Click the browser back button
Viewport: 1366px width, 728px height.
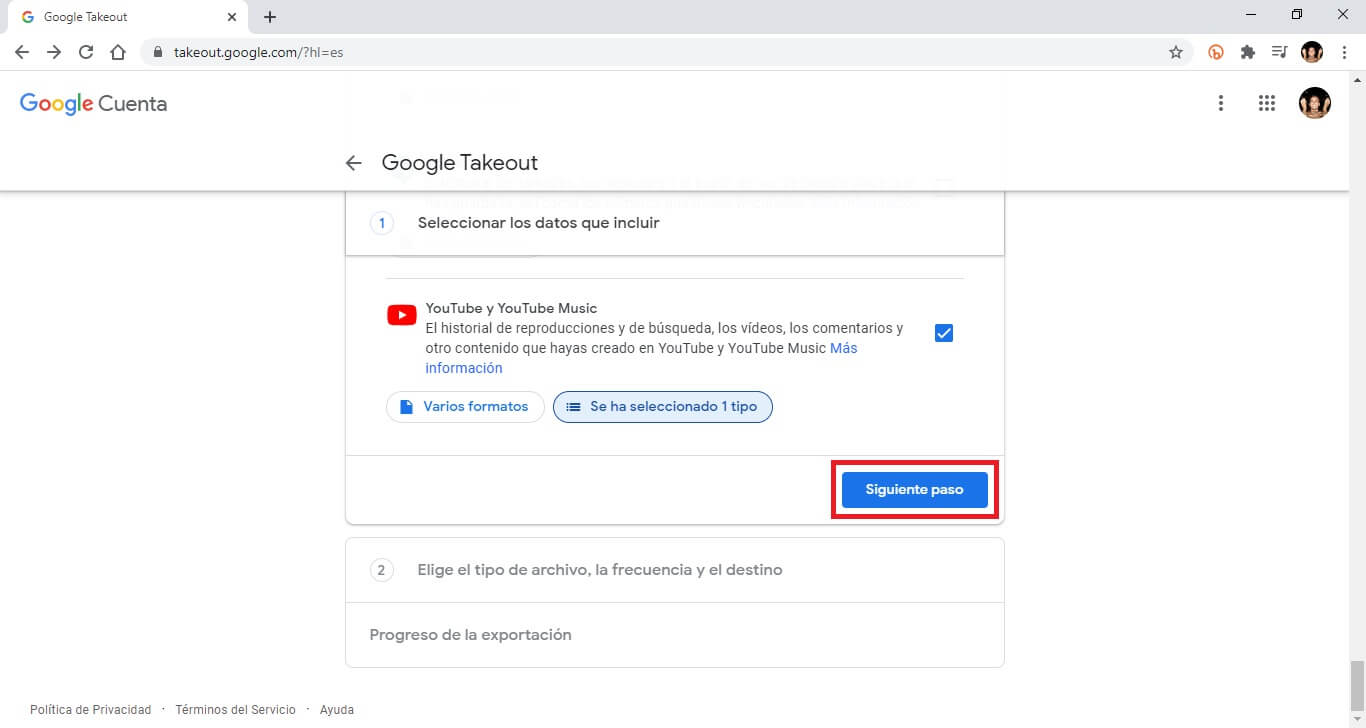coord(22,52)
